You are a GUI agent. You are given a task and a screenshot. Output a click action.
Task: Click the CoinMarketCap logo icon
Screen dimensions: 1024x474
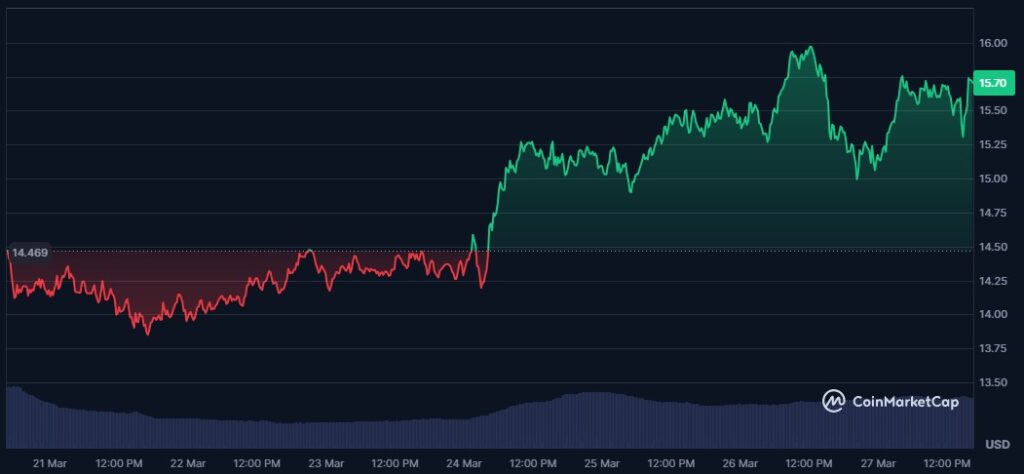coord(834,401)
